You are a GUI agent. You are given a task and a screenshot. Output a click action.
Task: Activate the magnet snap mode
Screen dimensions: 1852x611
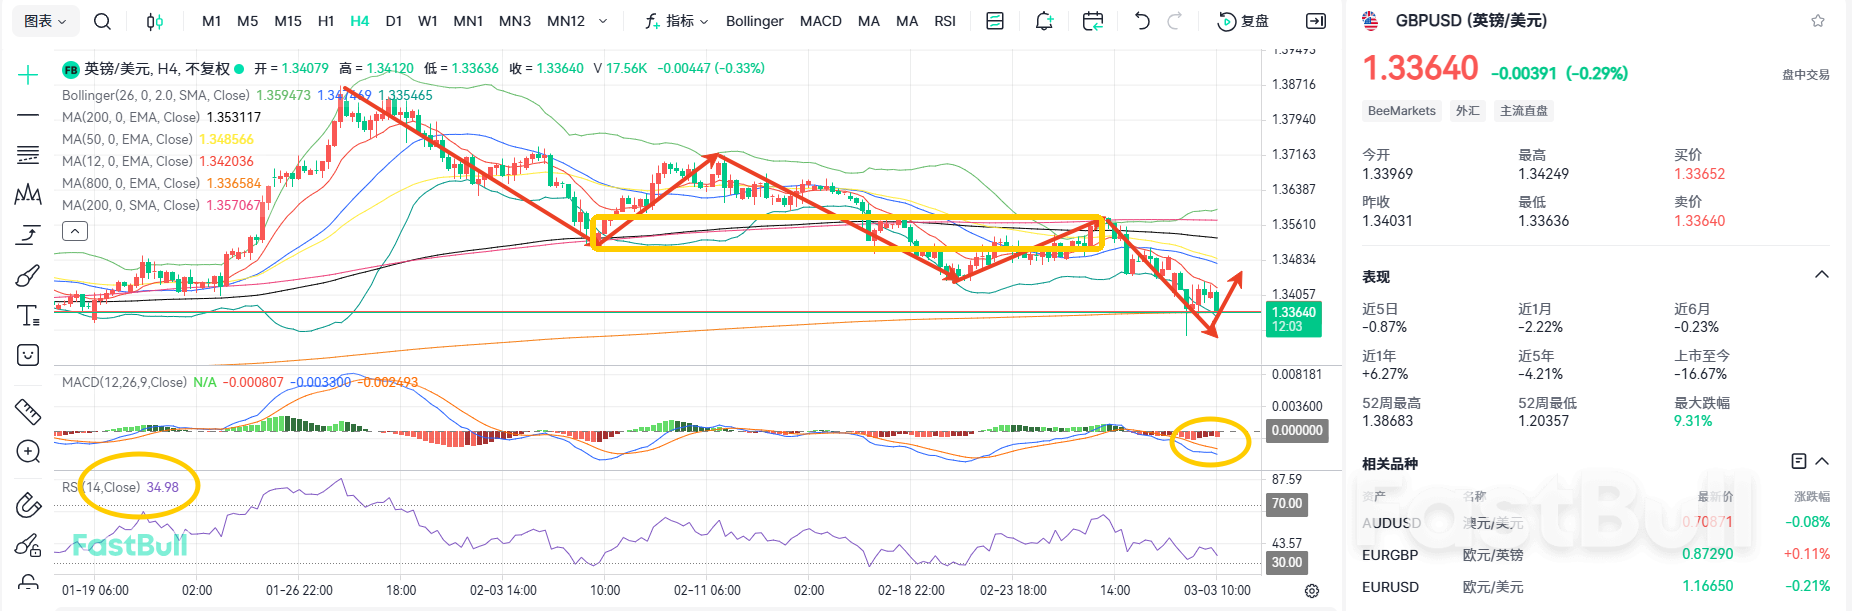[x=28, y=505]
